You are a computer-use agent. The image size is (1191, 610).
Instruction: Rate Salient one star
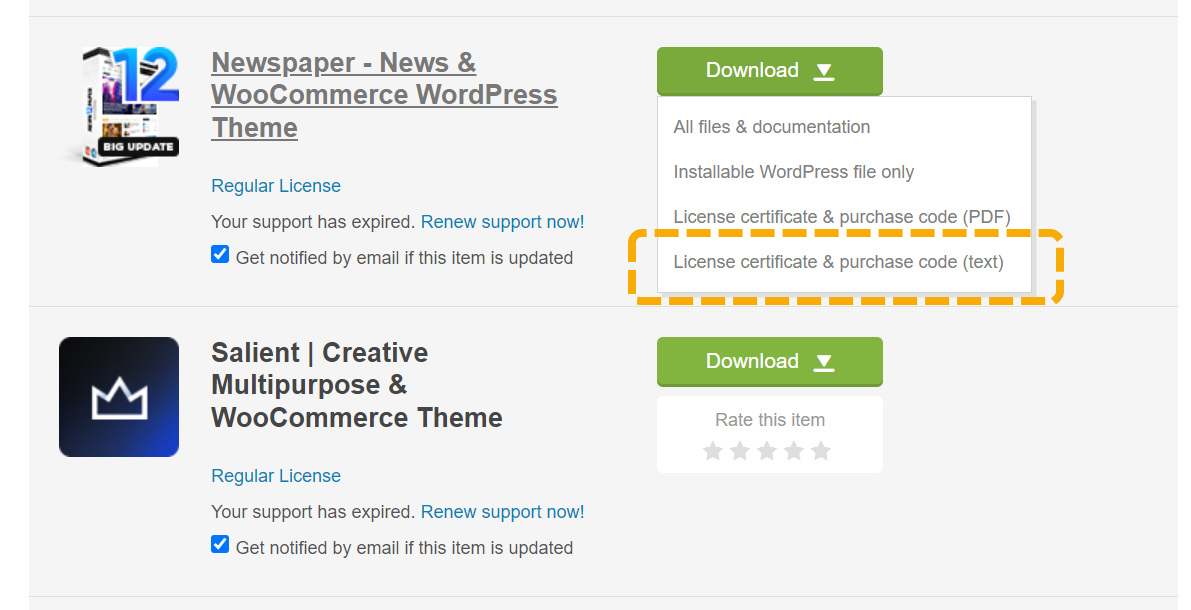[712, 451]
